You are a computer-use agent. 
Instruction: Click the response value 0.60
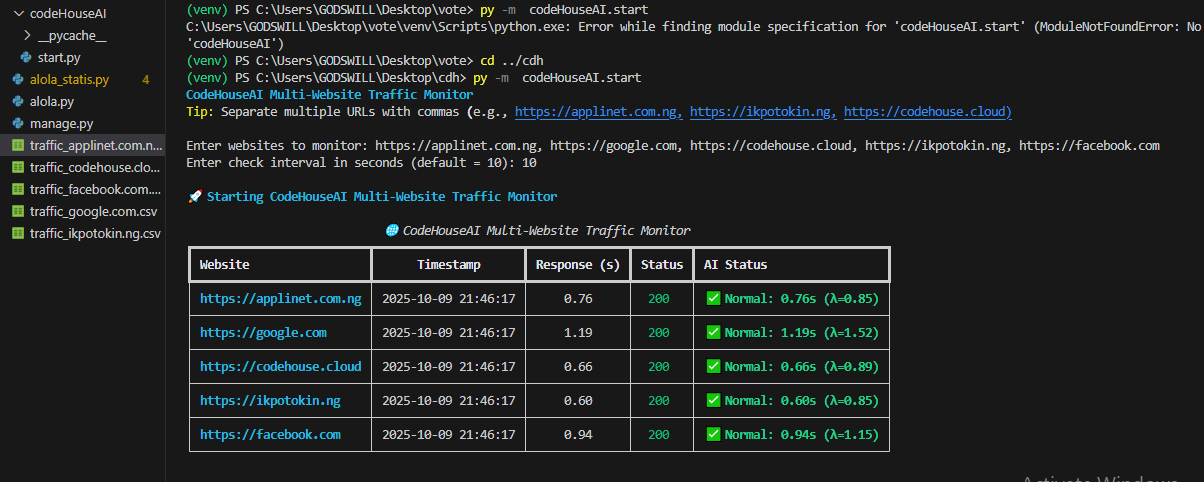click(x=578, y=400)
